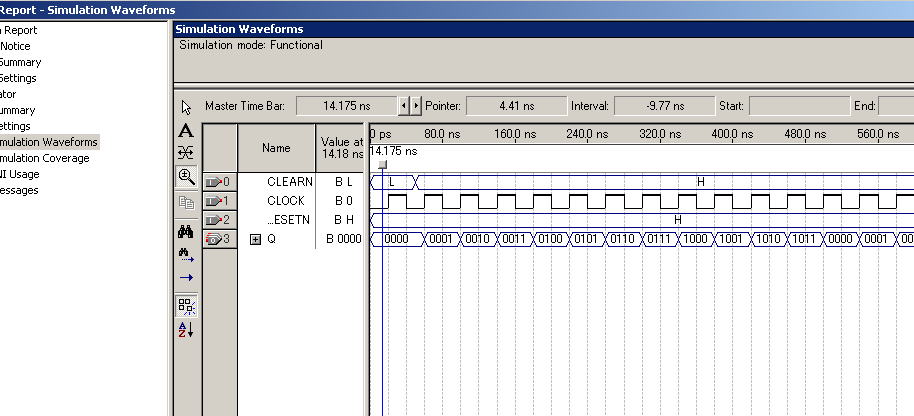Click the Pointer value field
This screenshot has width=914, height=416.
coord(516,106)
